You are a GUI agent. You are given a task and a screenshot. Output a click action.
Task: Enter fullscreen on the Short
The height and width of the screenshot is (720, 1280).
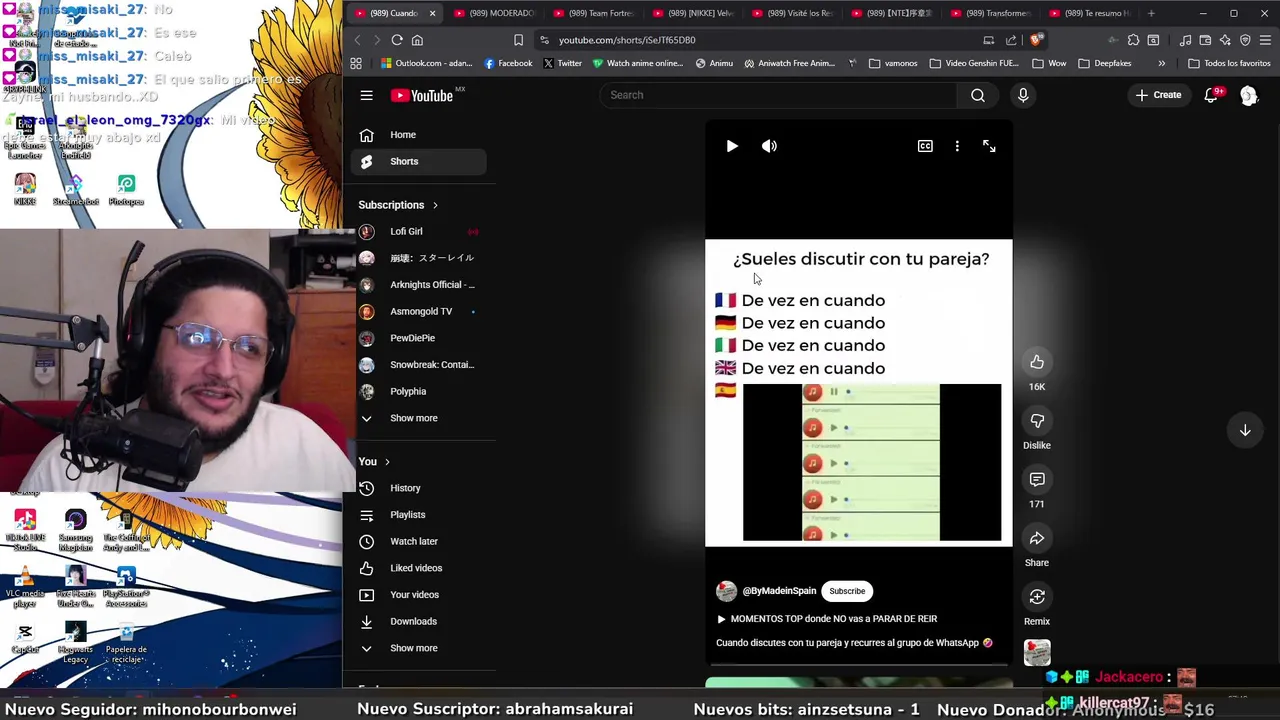[x=989, y=146]
